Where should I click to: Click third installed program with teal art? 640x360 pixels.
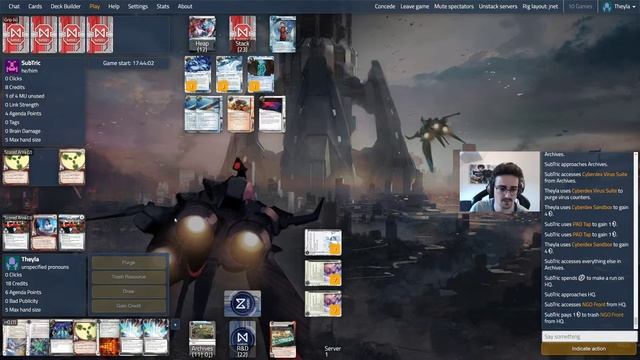click(261, 74)
